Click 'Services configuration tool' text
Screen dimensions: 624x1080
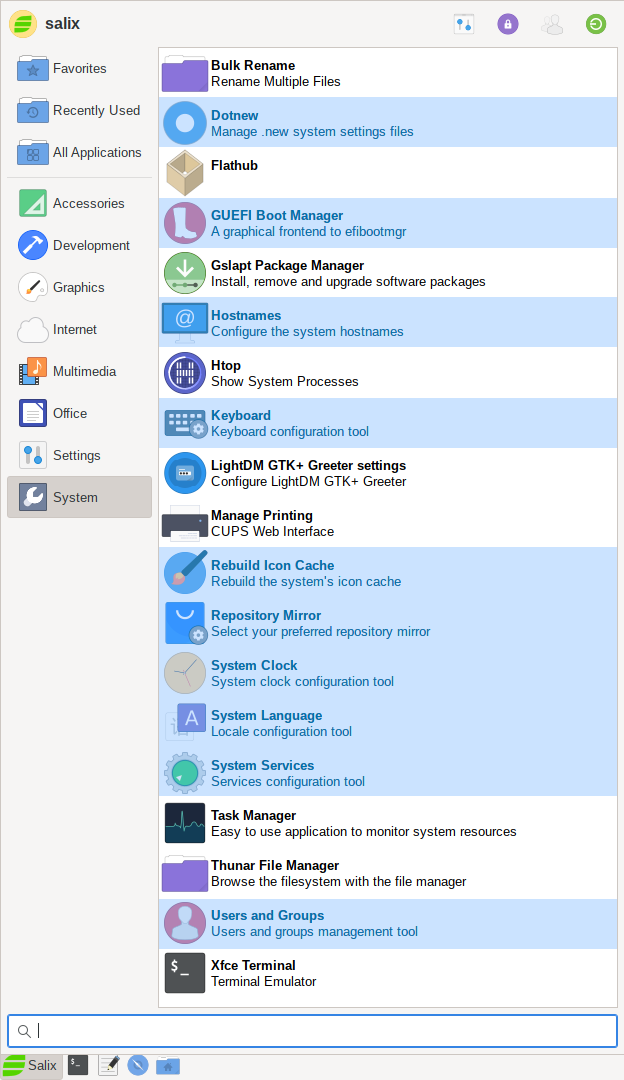(x=288, y=782)
